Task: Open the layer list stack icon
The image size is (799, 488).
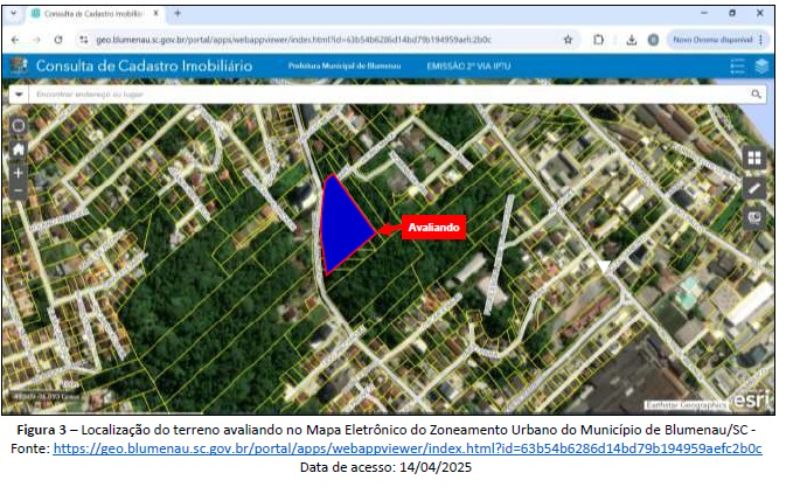Action: click(762, 66)
